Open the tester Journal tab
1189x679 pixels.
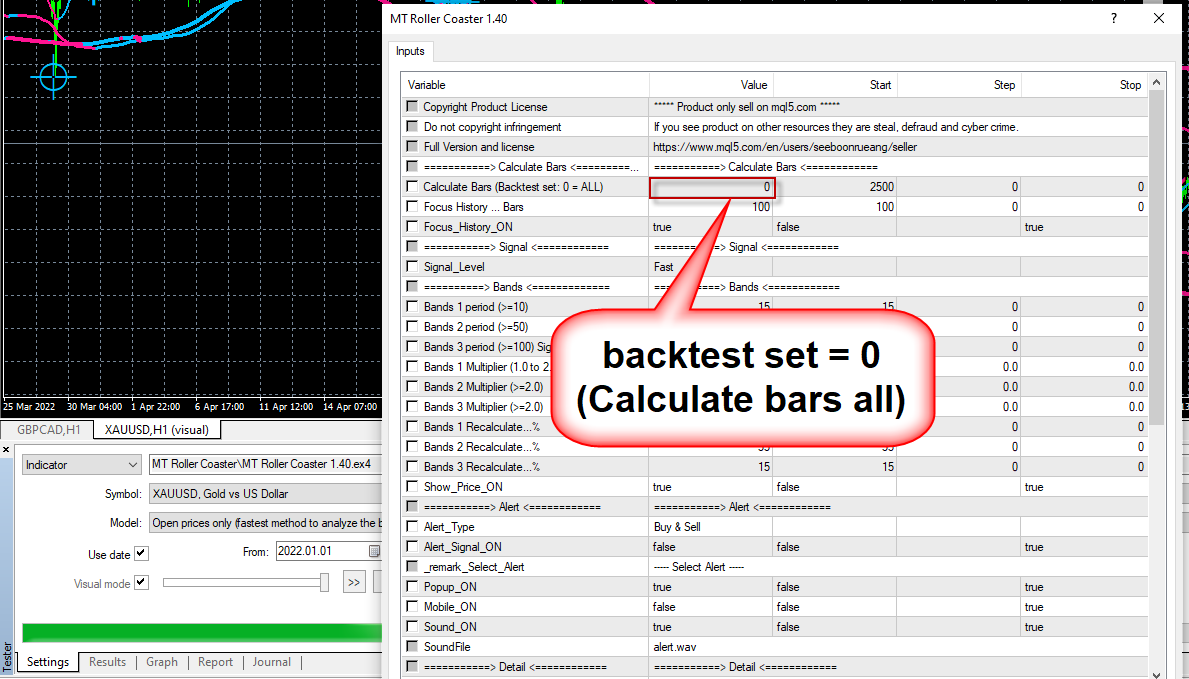(271, 662)
